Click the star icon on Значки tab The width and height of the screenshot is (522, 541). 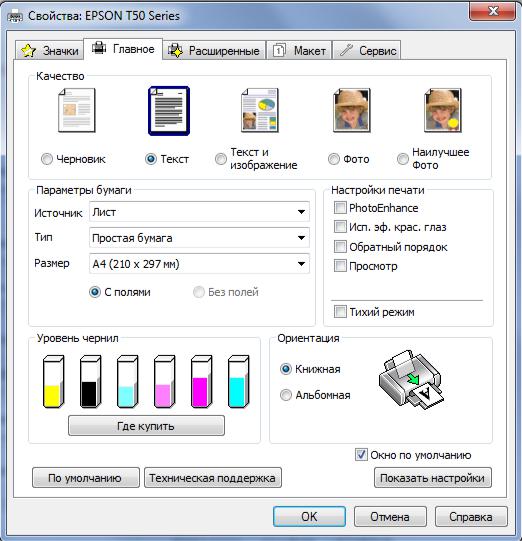pos(28,51)
